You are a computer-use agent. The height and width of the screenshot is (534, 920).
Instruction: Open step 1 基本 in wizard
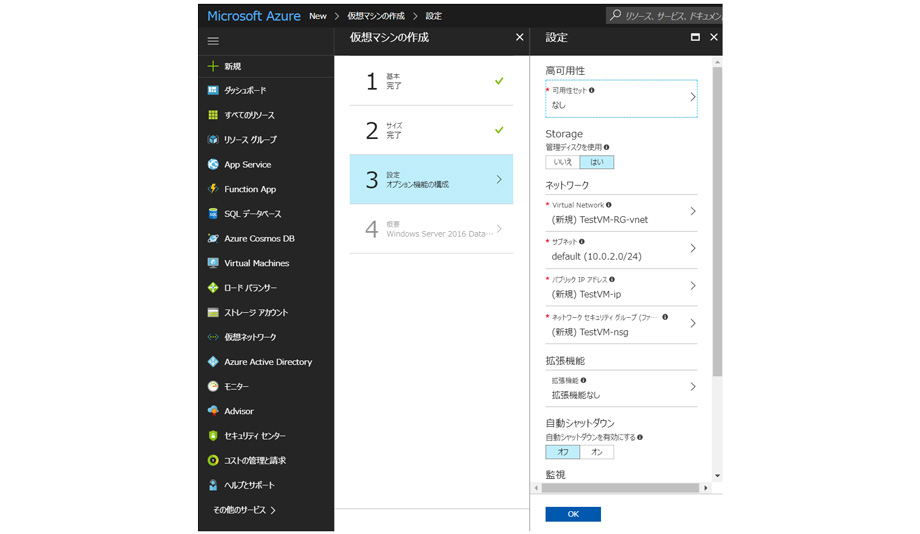point(431,81)
